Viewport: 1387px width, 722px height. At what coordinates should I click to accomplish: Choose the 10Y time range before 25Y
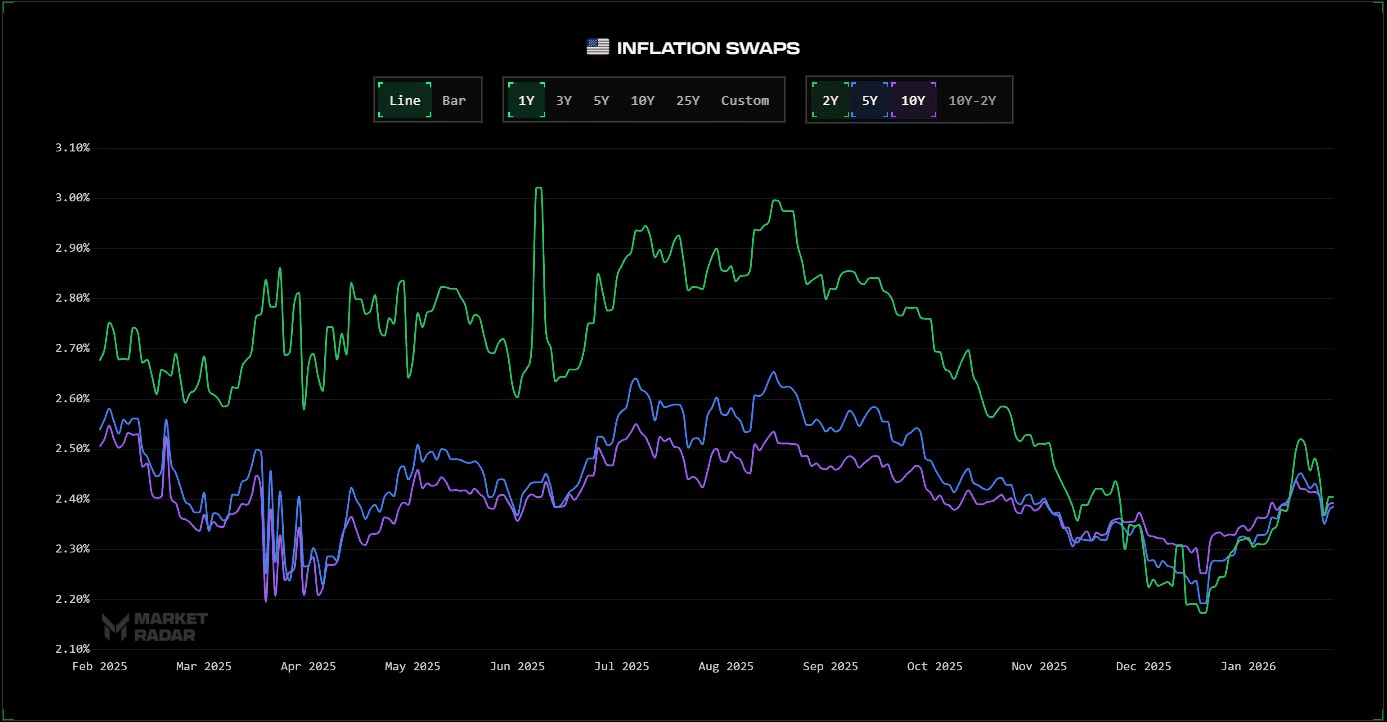(642, 100)
